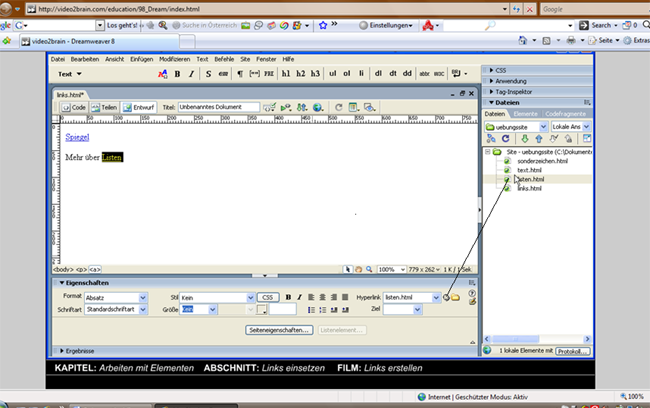This screenshot has height=408, width=650.
Task: Click the text color swatch box
Action: pyautogui.click(x=261, y=309)
